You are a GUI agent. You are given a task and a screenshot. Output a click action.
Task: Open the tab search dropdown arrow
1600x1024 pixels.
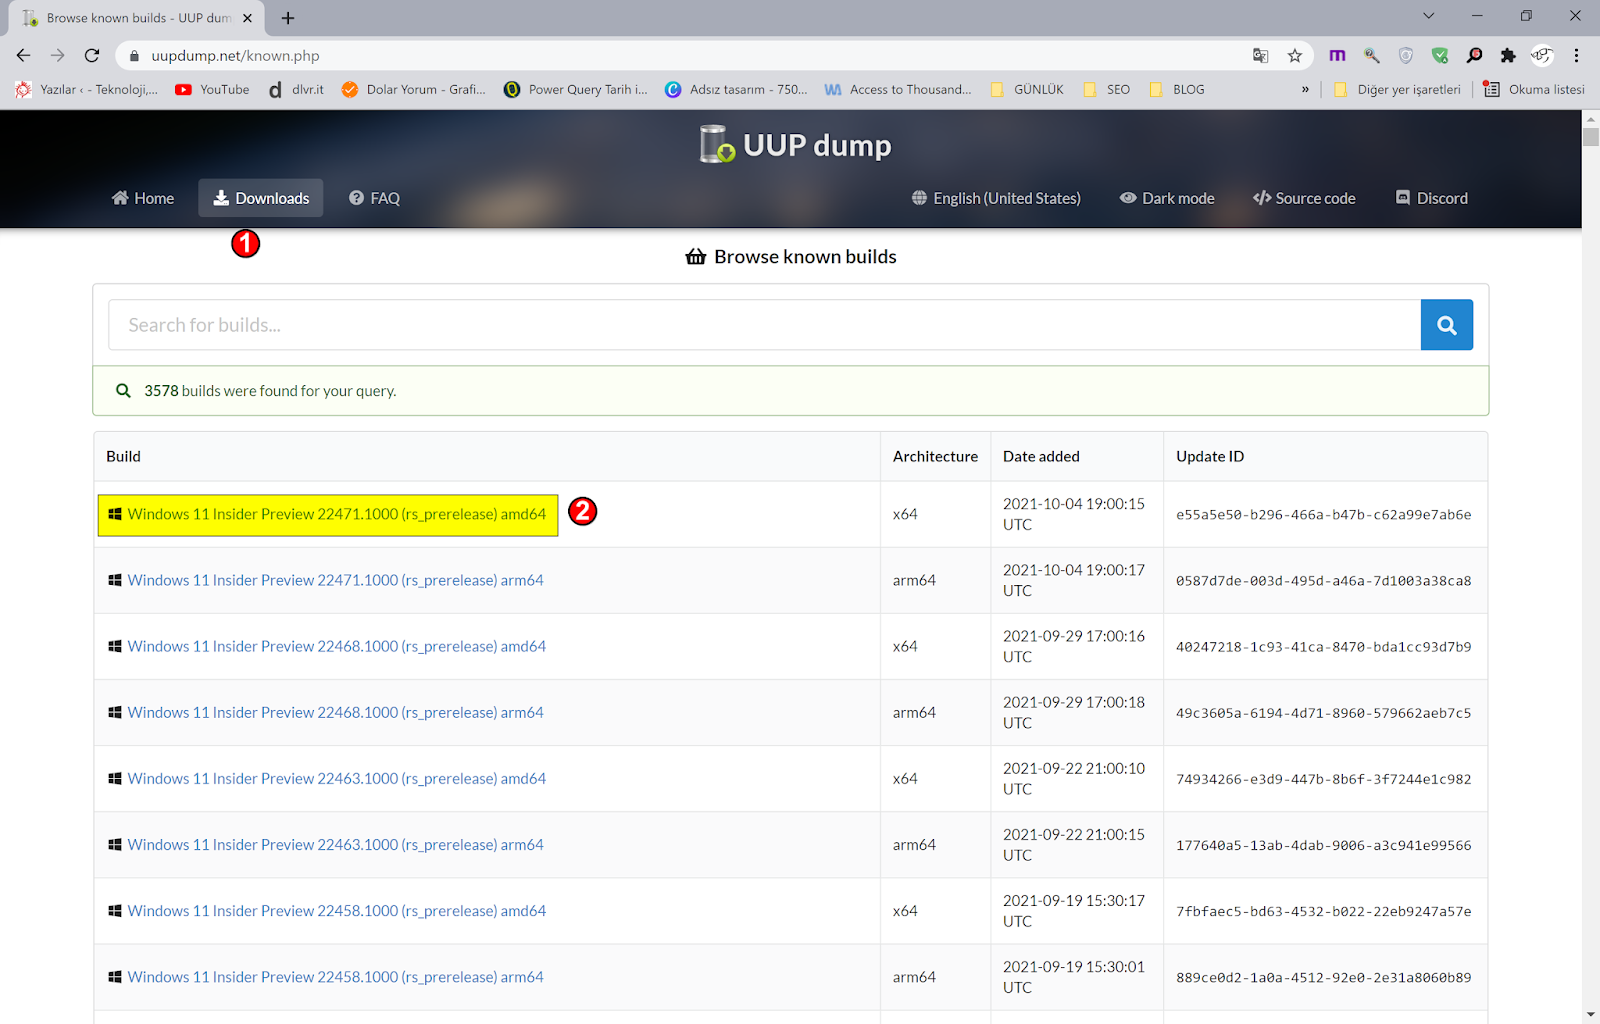(1428, 16)
